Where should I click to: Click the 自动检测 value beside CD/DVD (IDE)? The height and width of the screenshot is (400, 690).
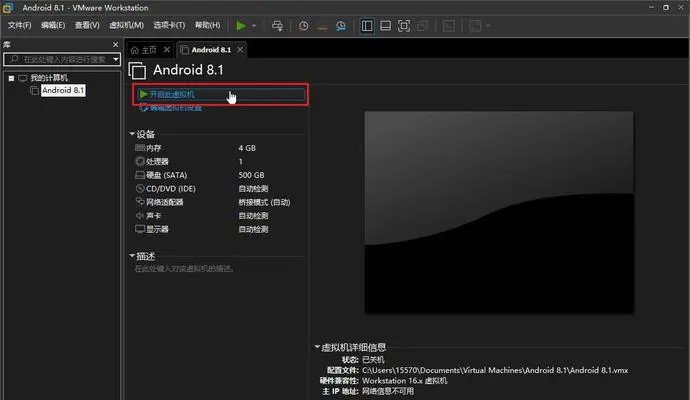click(x=253, y=188)
